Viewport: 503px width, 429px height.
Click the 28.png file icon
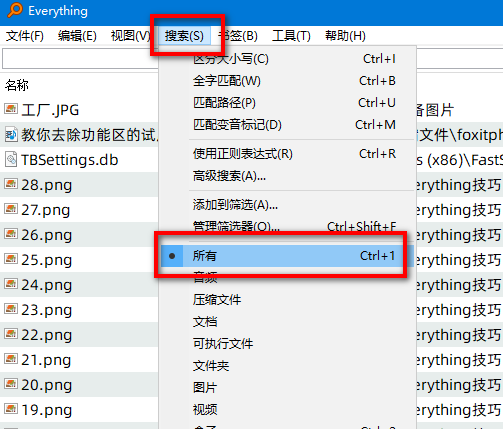click(11, 184)
